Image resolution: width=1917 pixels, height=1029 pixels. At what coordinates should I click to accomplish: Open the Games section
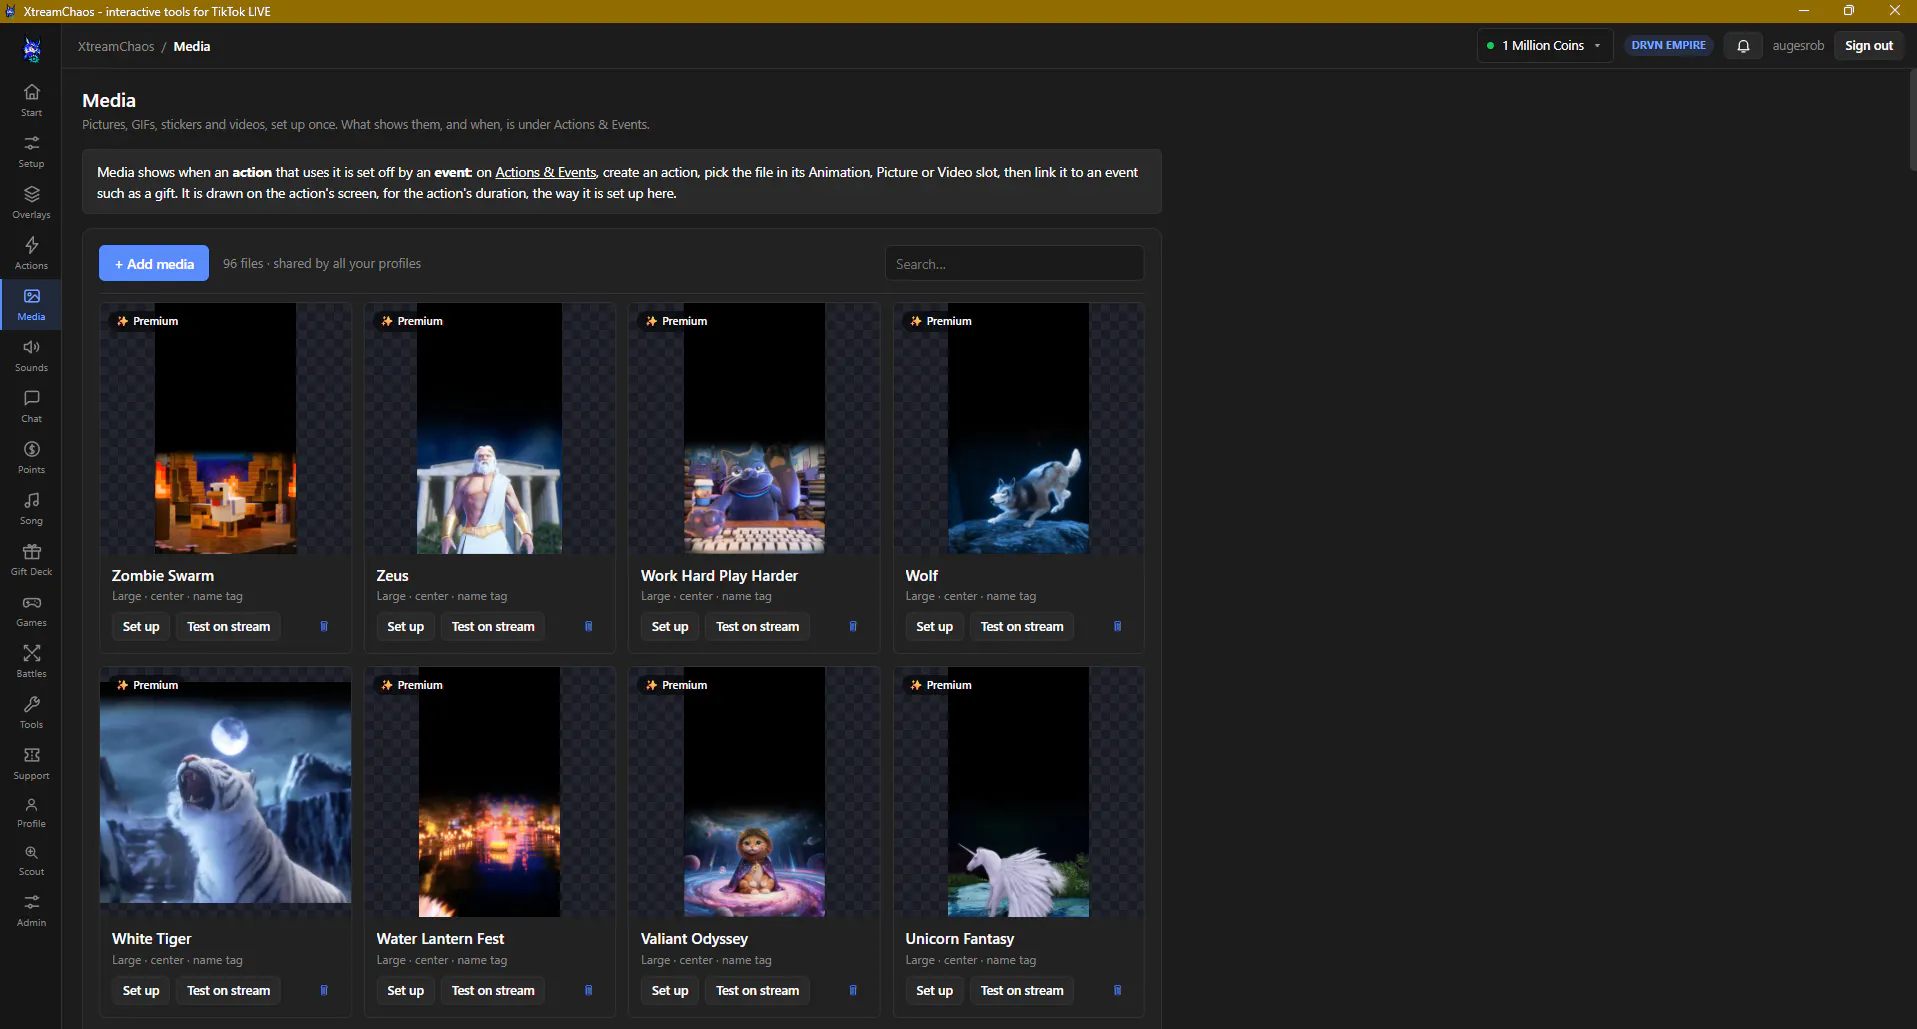[x=31, y=610]
